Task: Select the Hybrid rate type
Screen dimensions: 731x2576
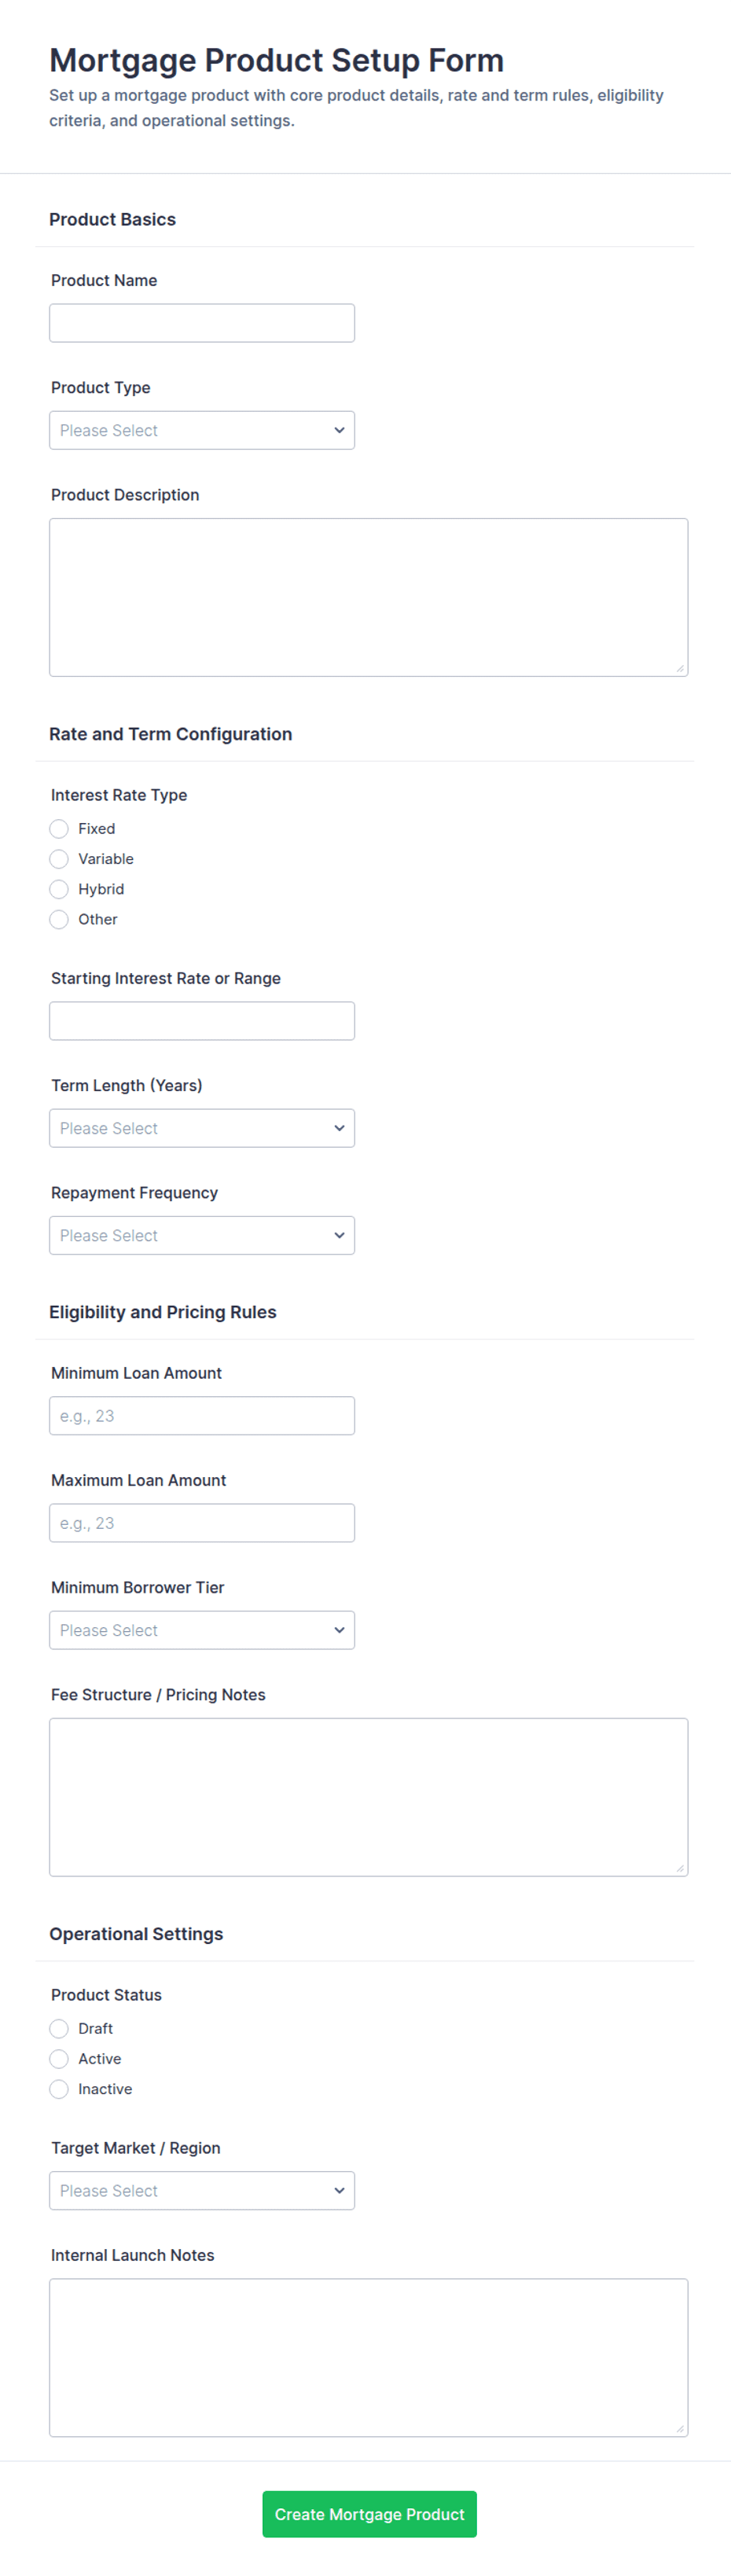Action: tap(59, 888)
